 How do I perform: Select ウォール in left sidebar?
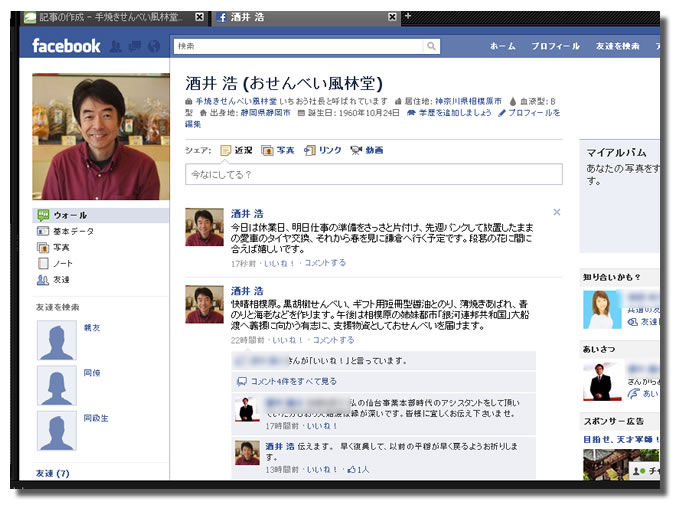click(x=101, y=215)
